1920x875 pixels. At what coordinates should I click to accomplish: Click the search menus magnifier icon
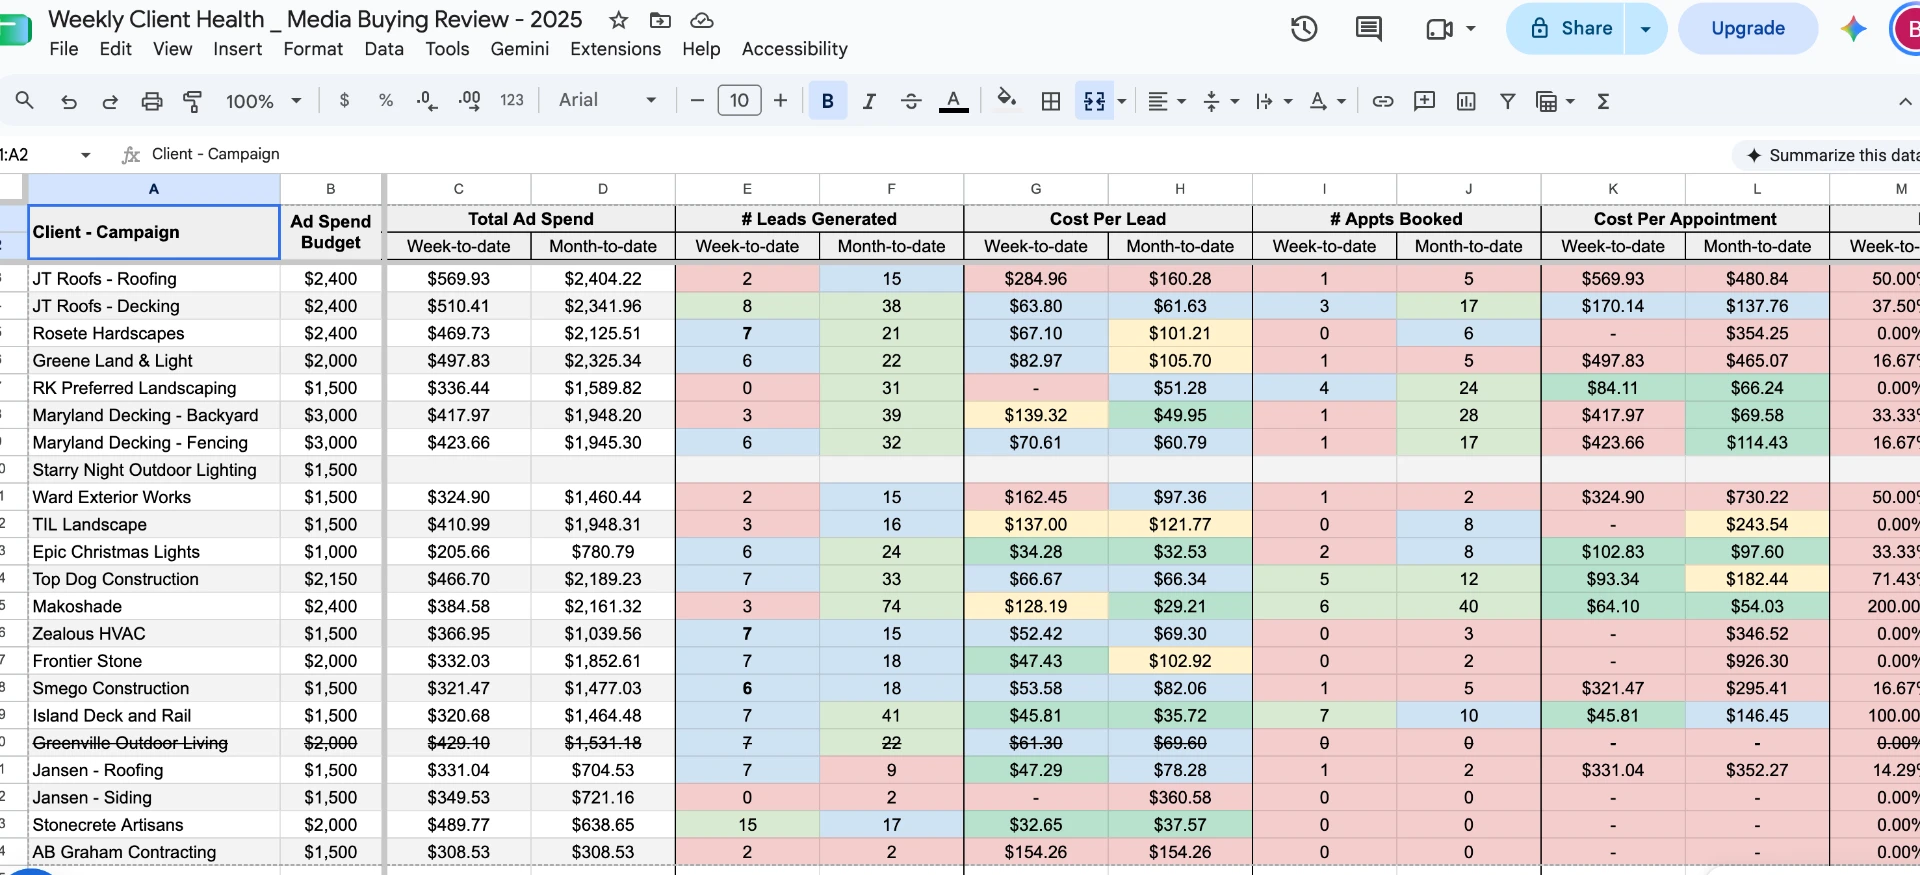click(25, 100)
